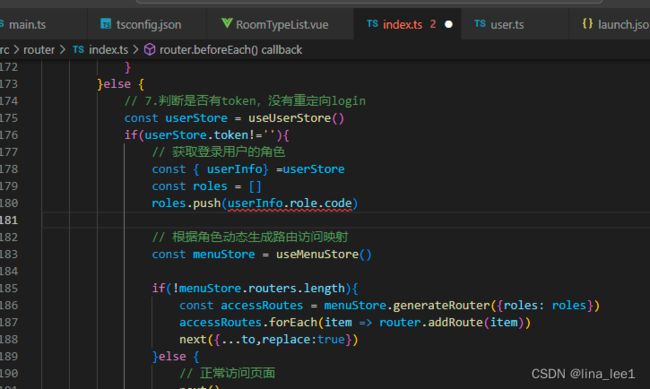
Task: Click the TS icon on index.ts tab
Action: click(372, 24)
